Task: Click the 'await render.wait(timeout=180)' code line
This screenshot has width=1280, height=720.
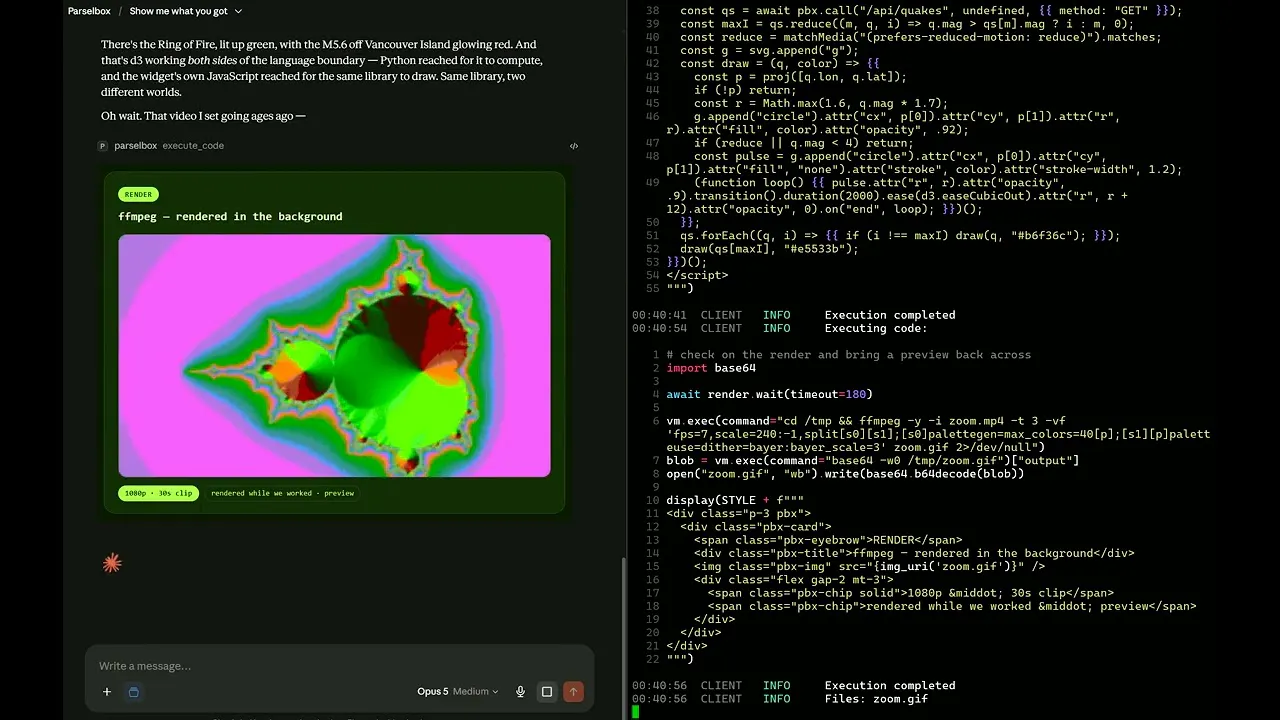Action: tap(770, 394)
